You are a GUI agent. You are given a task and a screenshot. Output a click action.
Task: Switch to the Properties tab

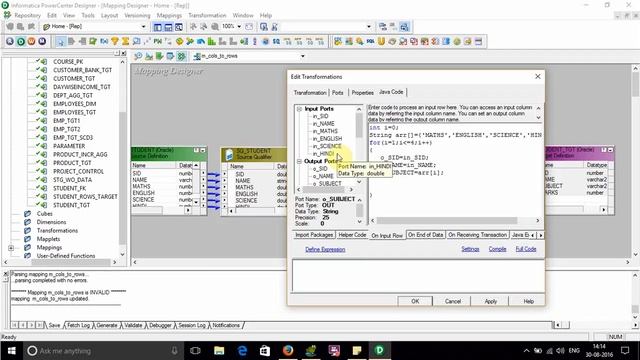click(362, 93)
